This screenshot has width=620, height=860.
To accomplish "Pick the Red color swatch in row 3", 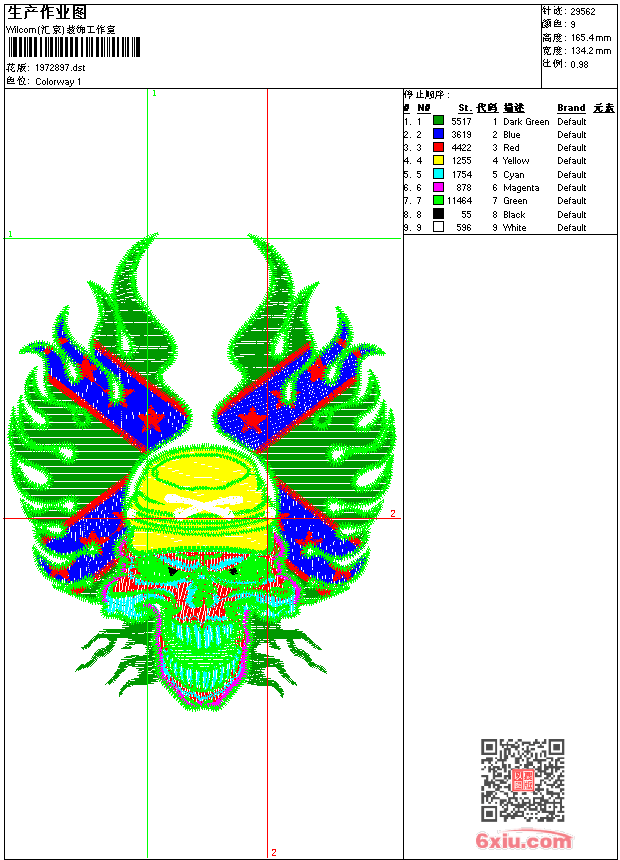I will pyautogui.click(x=438, y=147).
